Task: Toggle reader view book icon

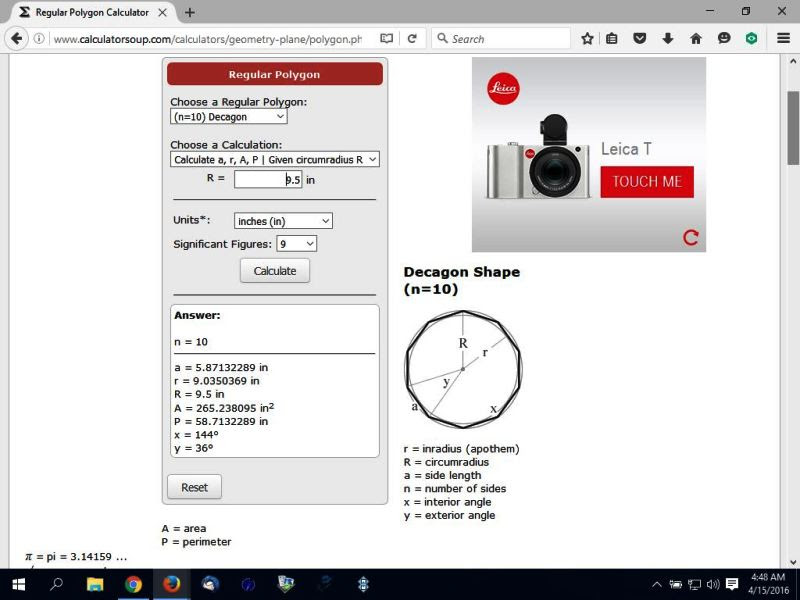Action: click(x=387, y=39)
